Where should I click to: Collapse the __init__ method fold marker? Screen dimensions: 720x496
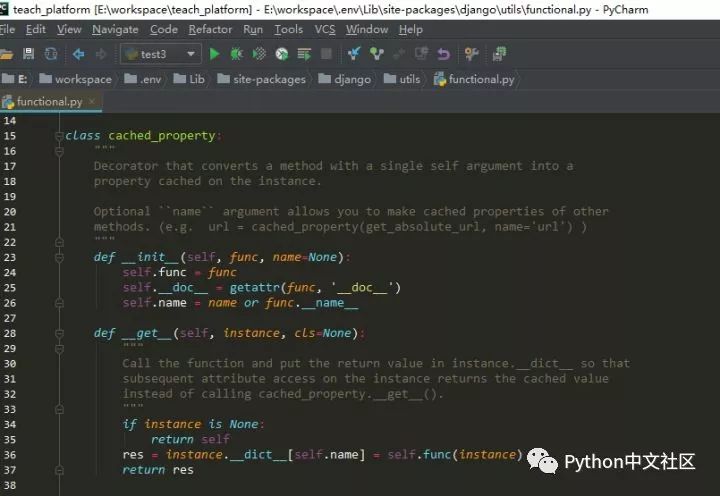pyautogui.click(x=59, y=257)
